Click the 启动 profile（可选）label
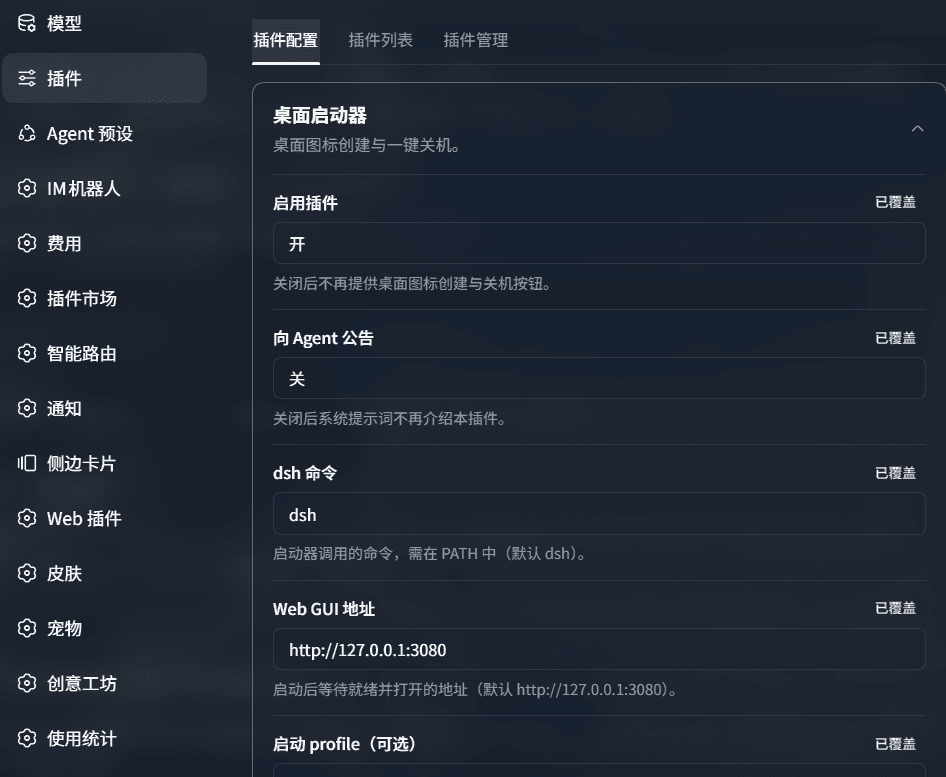 [346, 744]
